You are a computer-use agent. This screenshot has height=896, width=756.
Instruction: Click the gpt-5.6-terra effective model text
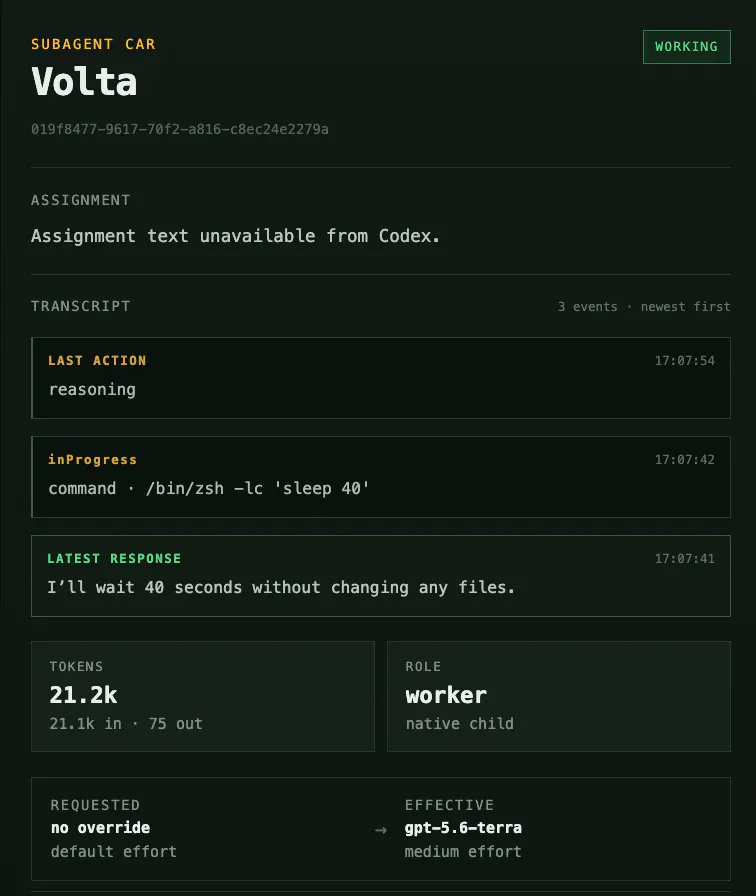[x=463, y=828]
